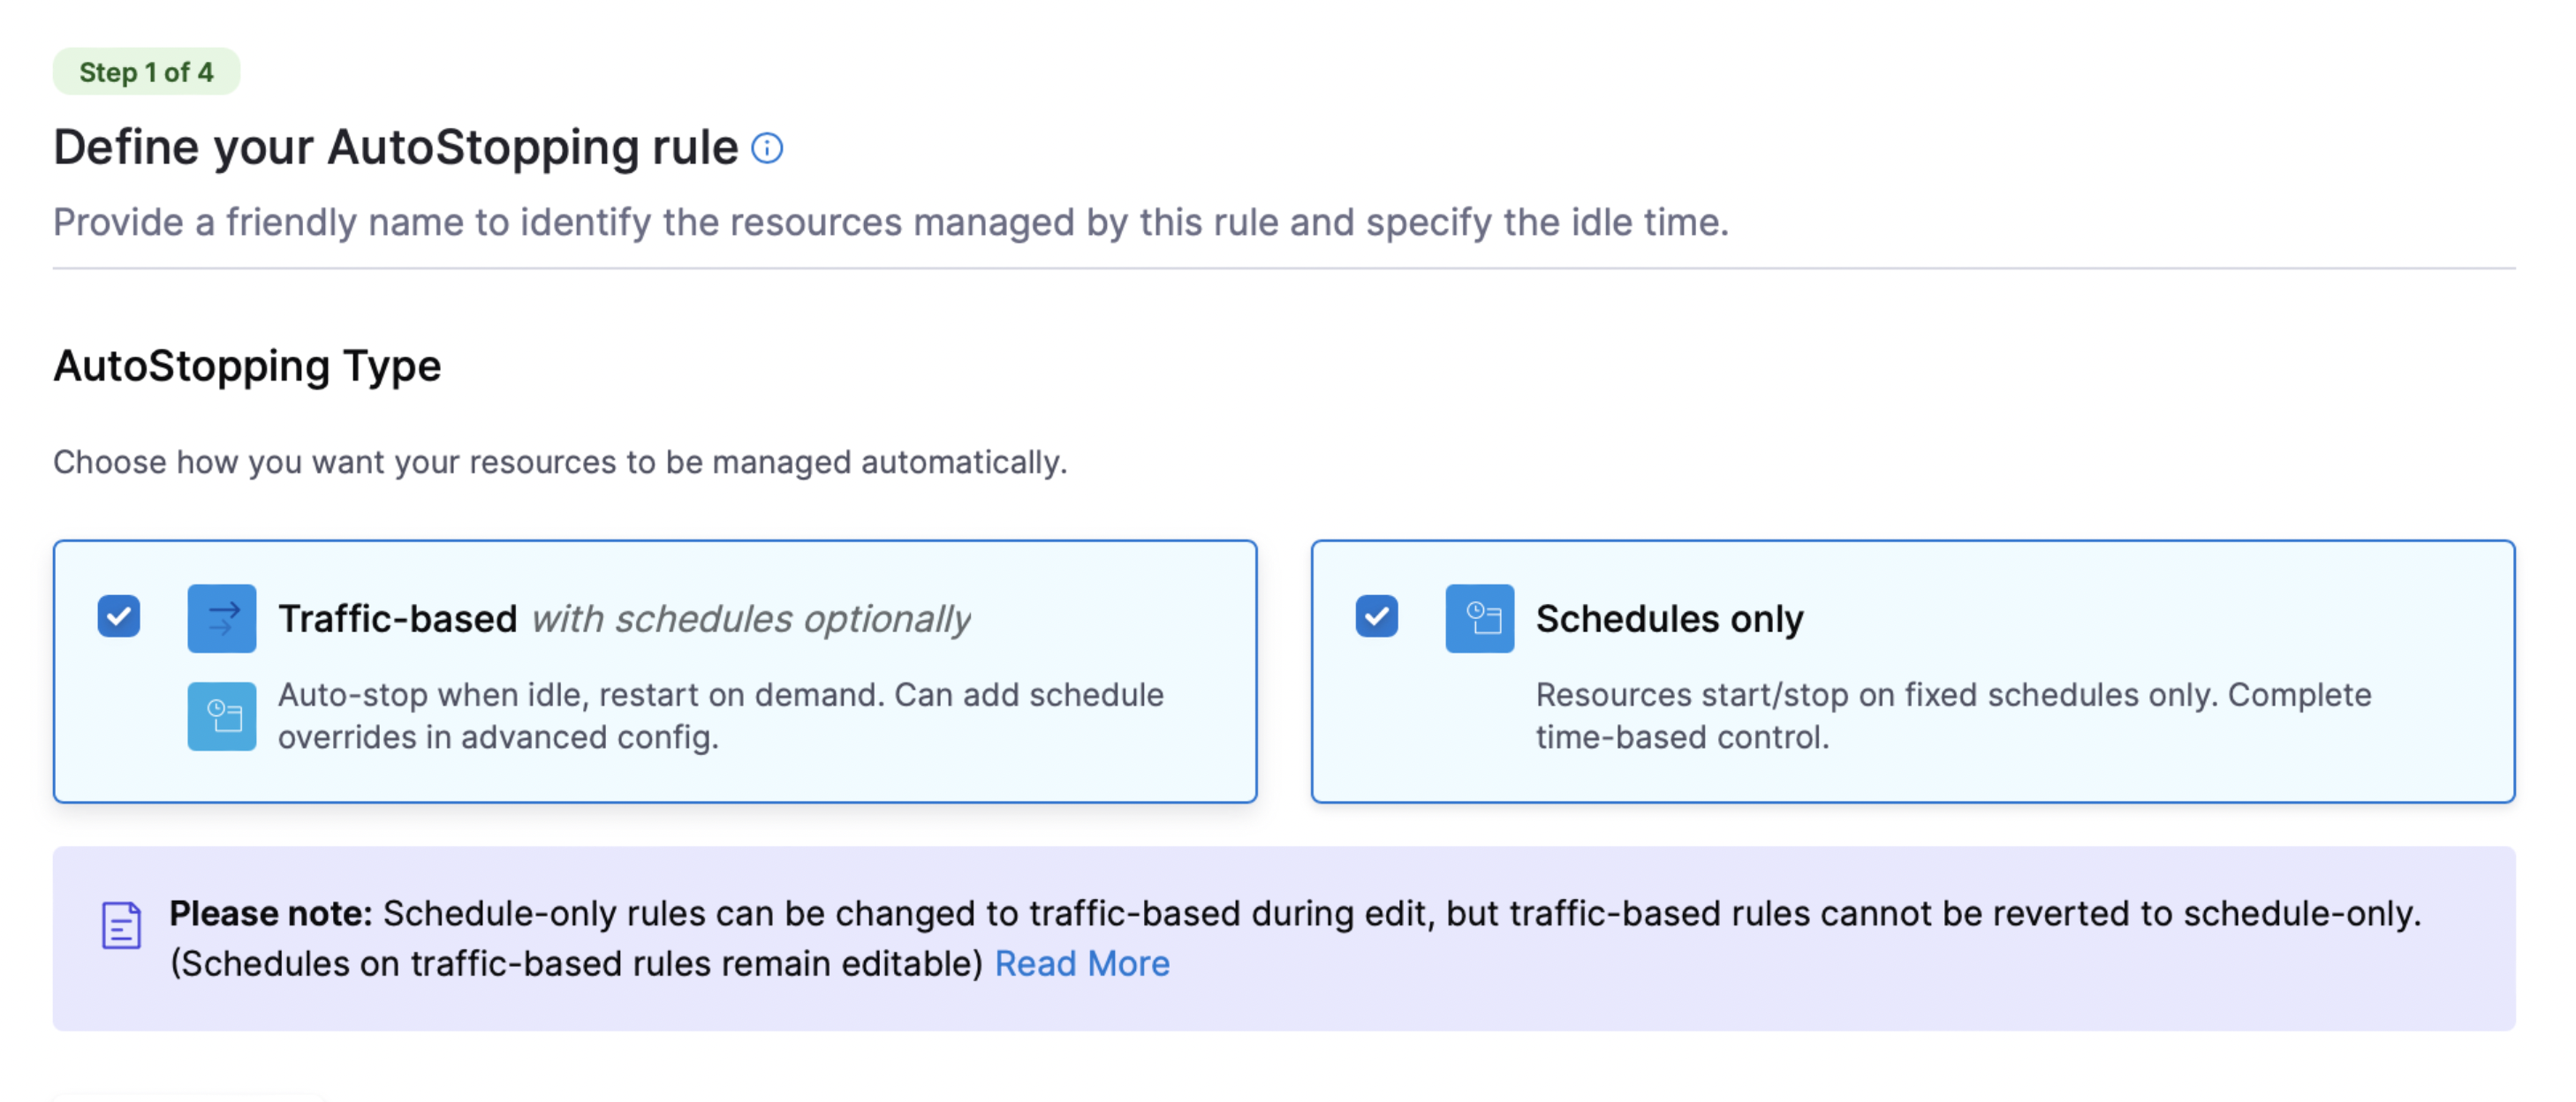Screen dimensions: 2576x1102
Task: Click the italic 'with schedules optionally' text
Action: pos(750,619)
